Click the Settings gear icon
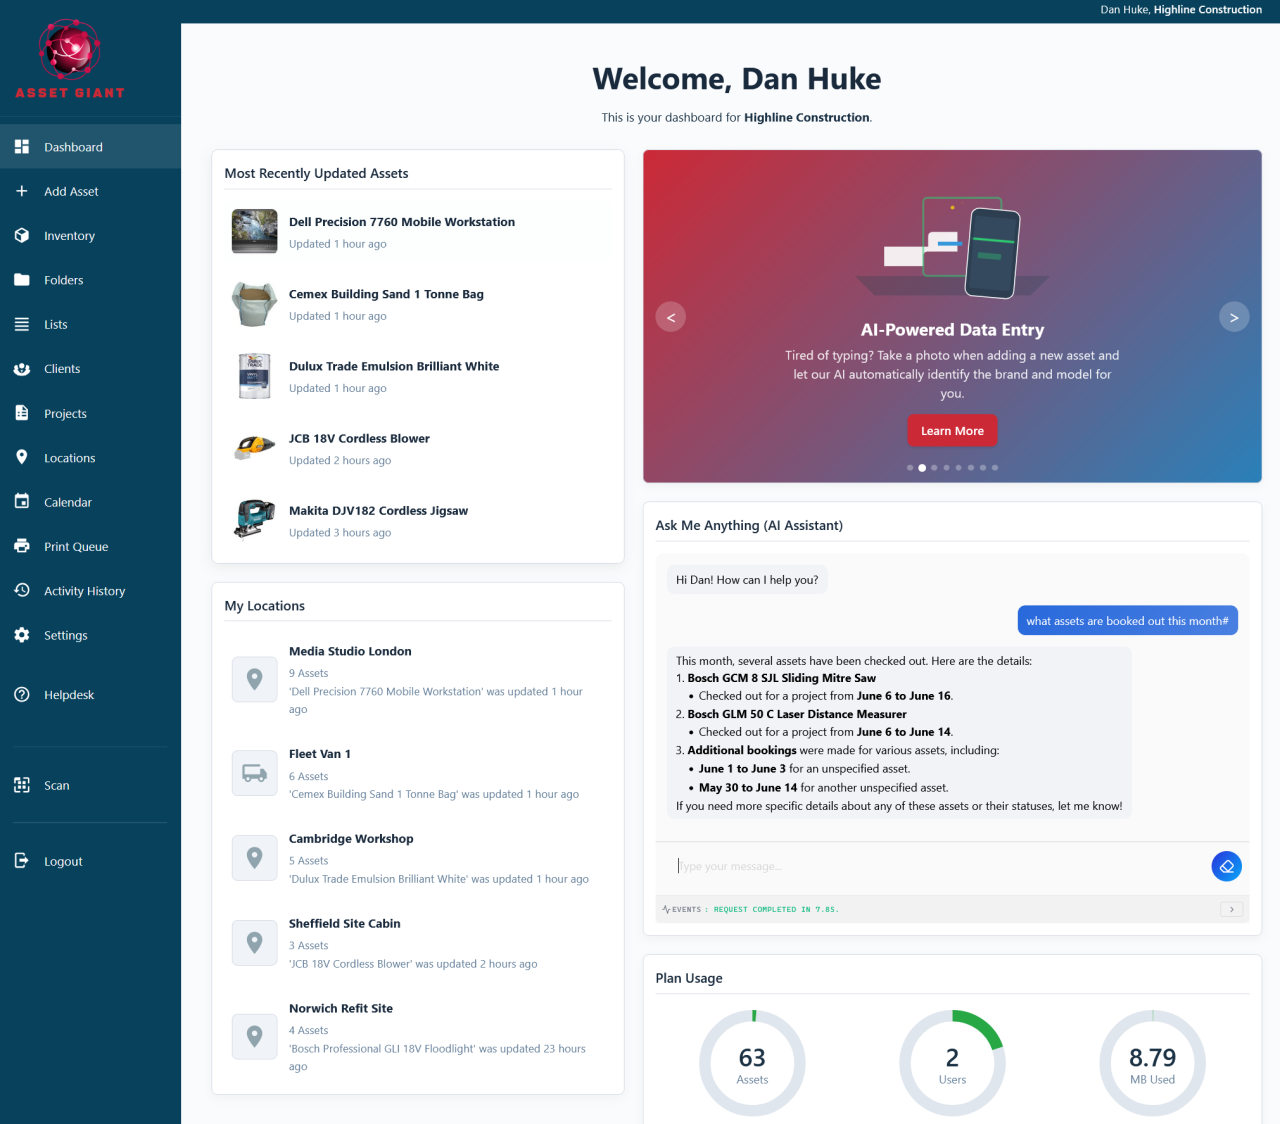 point(22,635)
